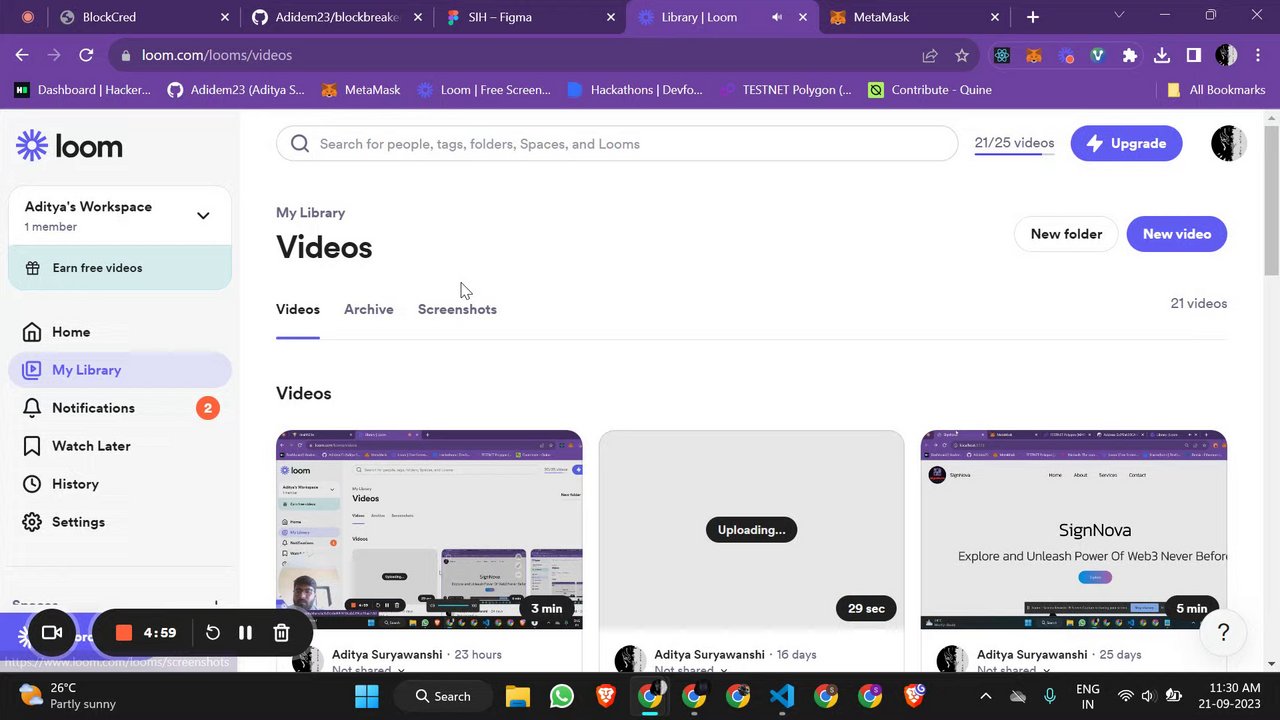This screenshot has width=1280, height=720.
Task: Open the tab search dropdown arrow
Action: pyautogui.click(x=1119, y=16)
